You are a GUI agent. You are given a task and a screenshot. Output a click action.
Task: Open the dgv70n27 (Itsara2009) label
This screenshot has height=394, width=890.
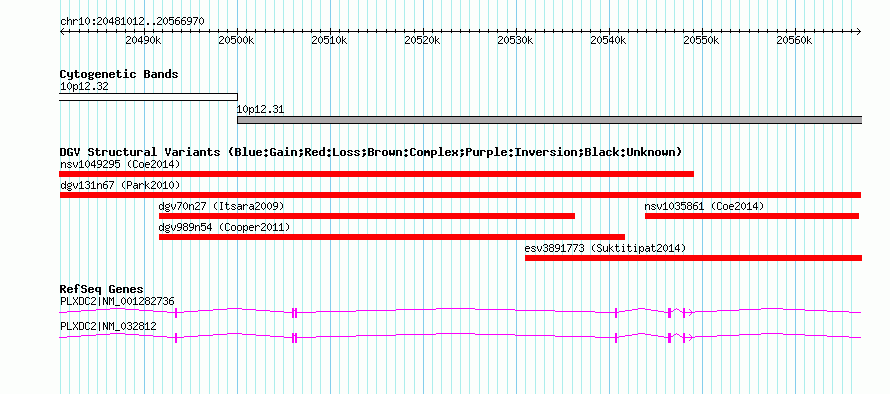pos(221,206)
